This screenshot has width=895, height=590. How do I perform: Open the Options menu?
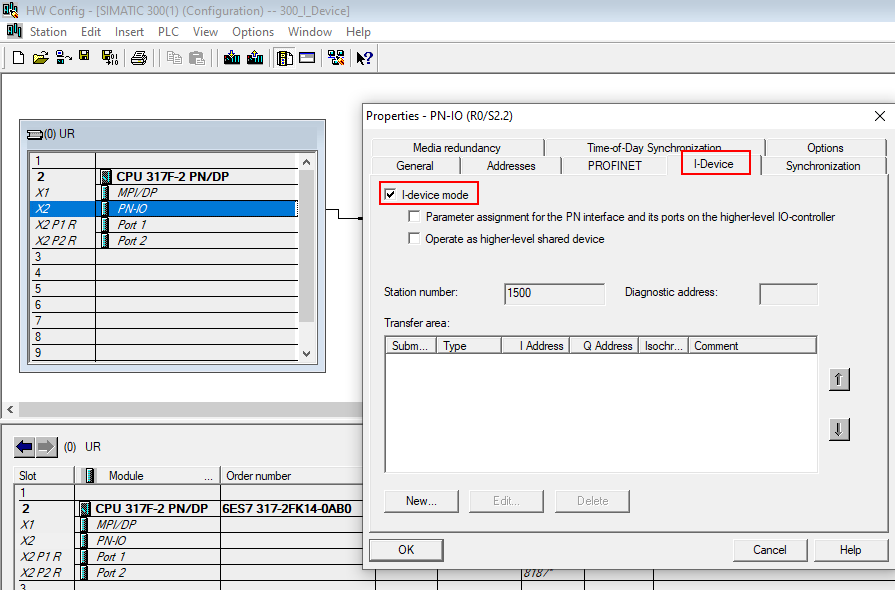click(253, 32)
